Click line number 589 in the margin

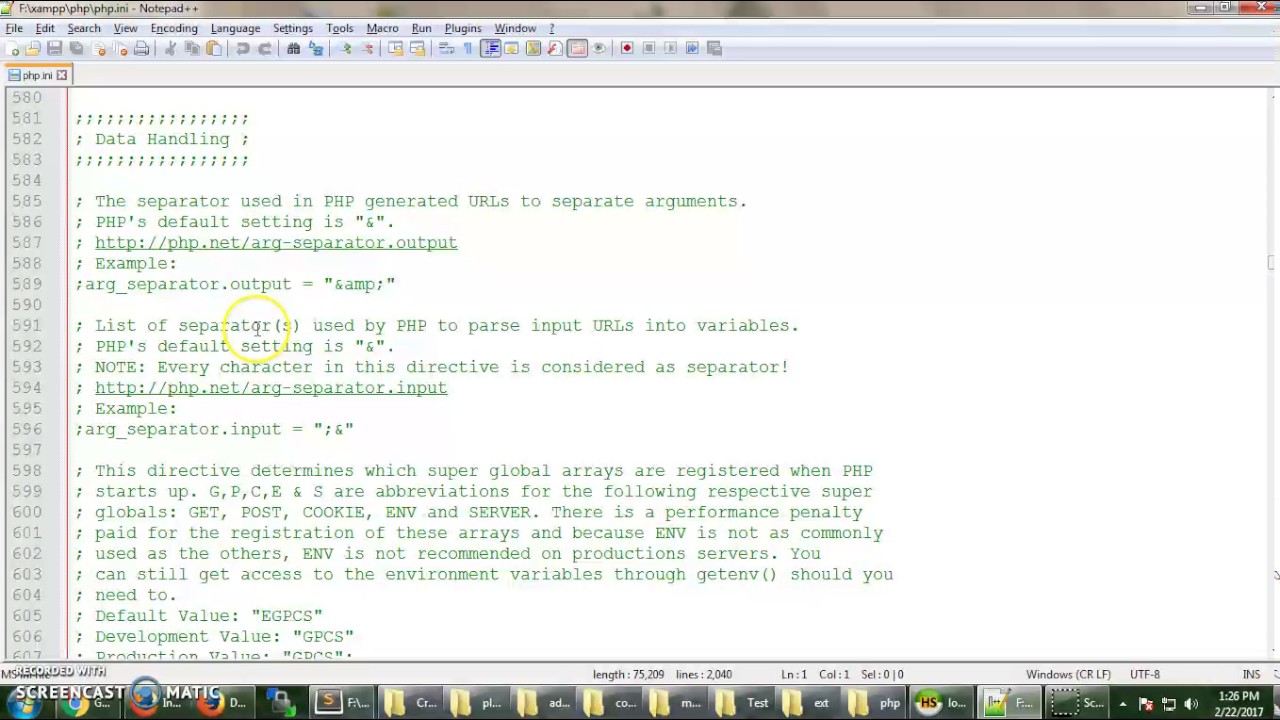tap(27, 284)
